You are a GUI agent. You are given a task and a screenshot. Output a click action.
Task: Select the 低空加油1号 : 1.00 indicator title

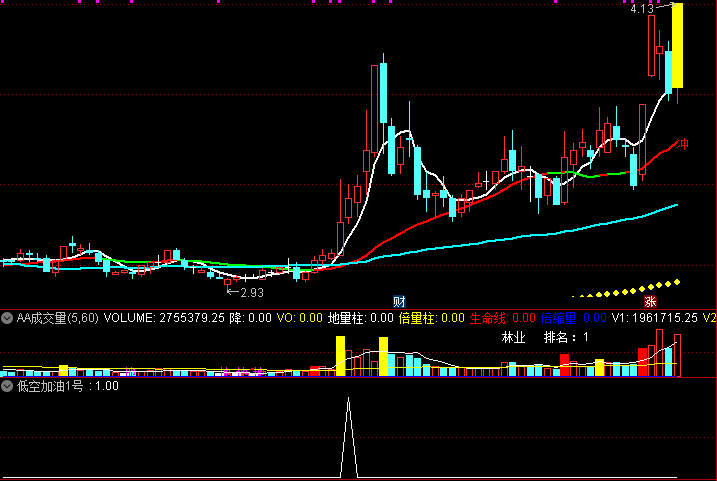[x=68, y=386]
